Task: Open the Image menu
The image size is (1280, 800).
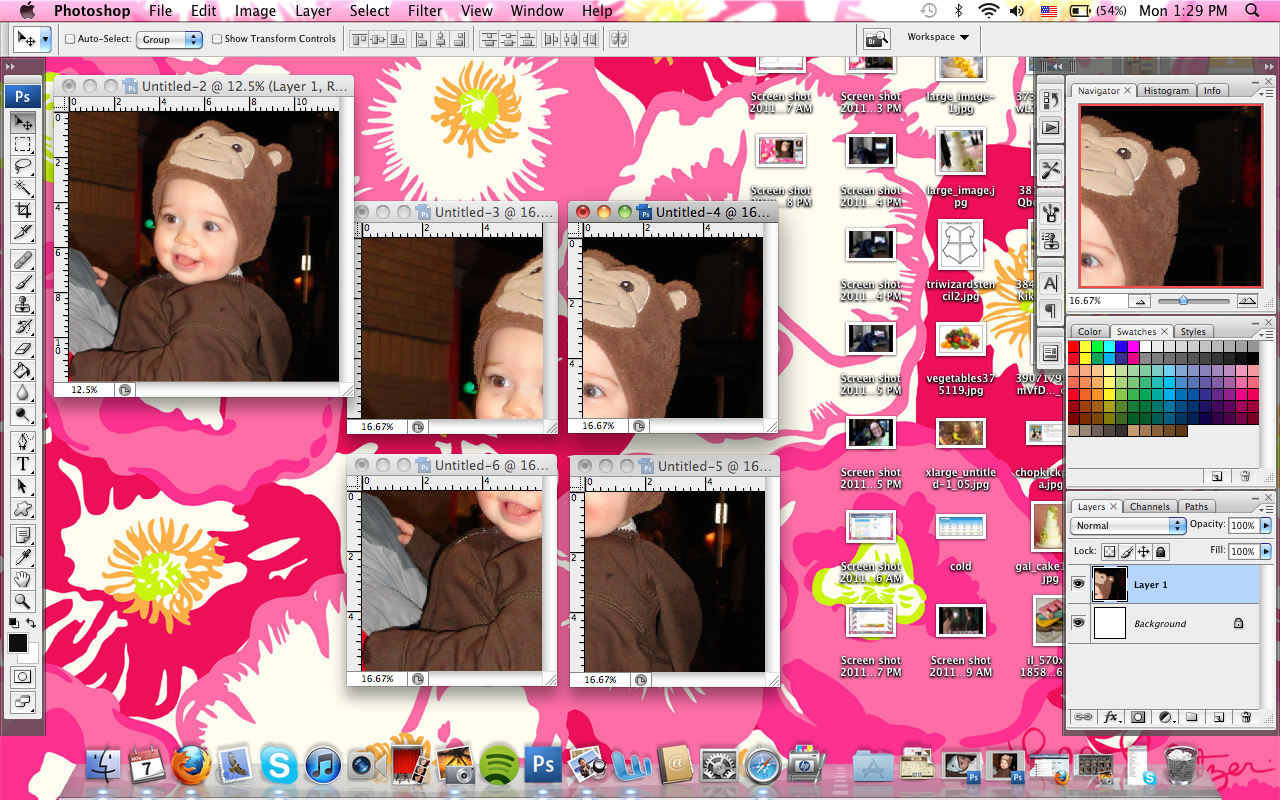Action: [x=255, y=11]
